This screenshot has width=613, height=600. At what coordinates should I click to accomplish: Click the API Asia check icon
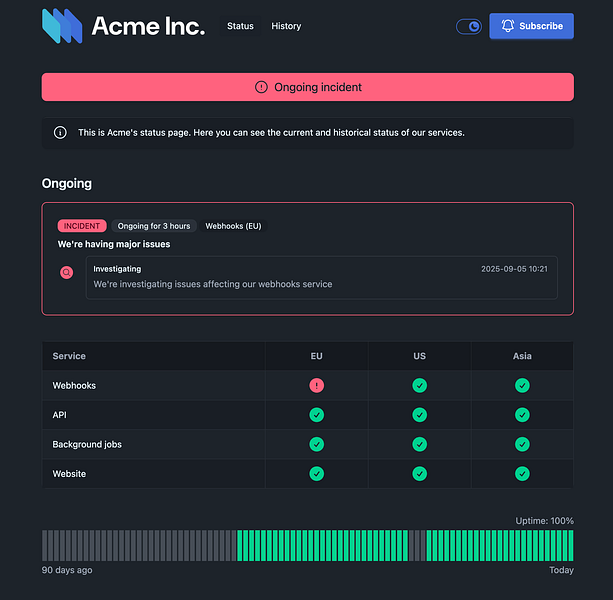tap(522, 415)
